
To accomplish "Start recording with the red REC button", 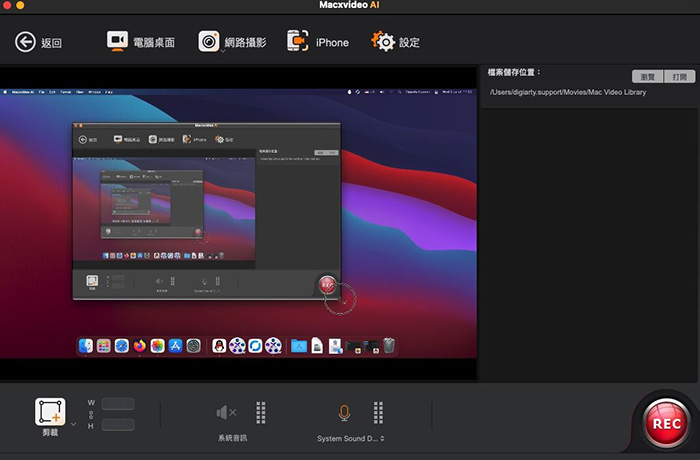I will [x=667, y=423].
